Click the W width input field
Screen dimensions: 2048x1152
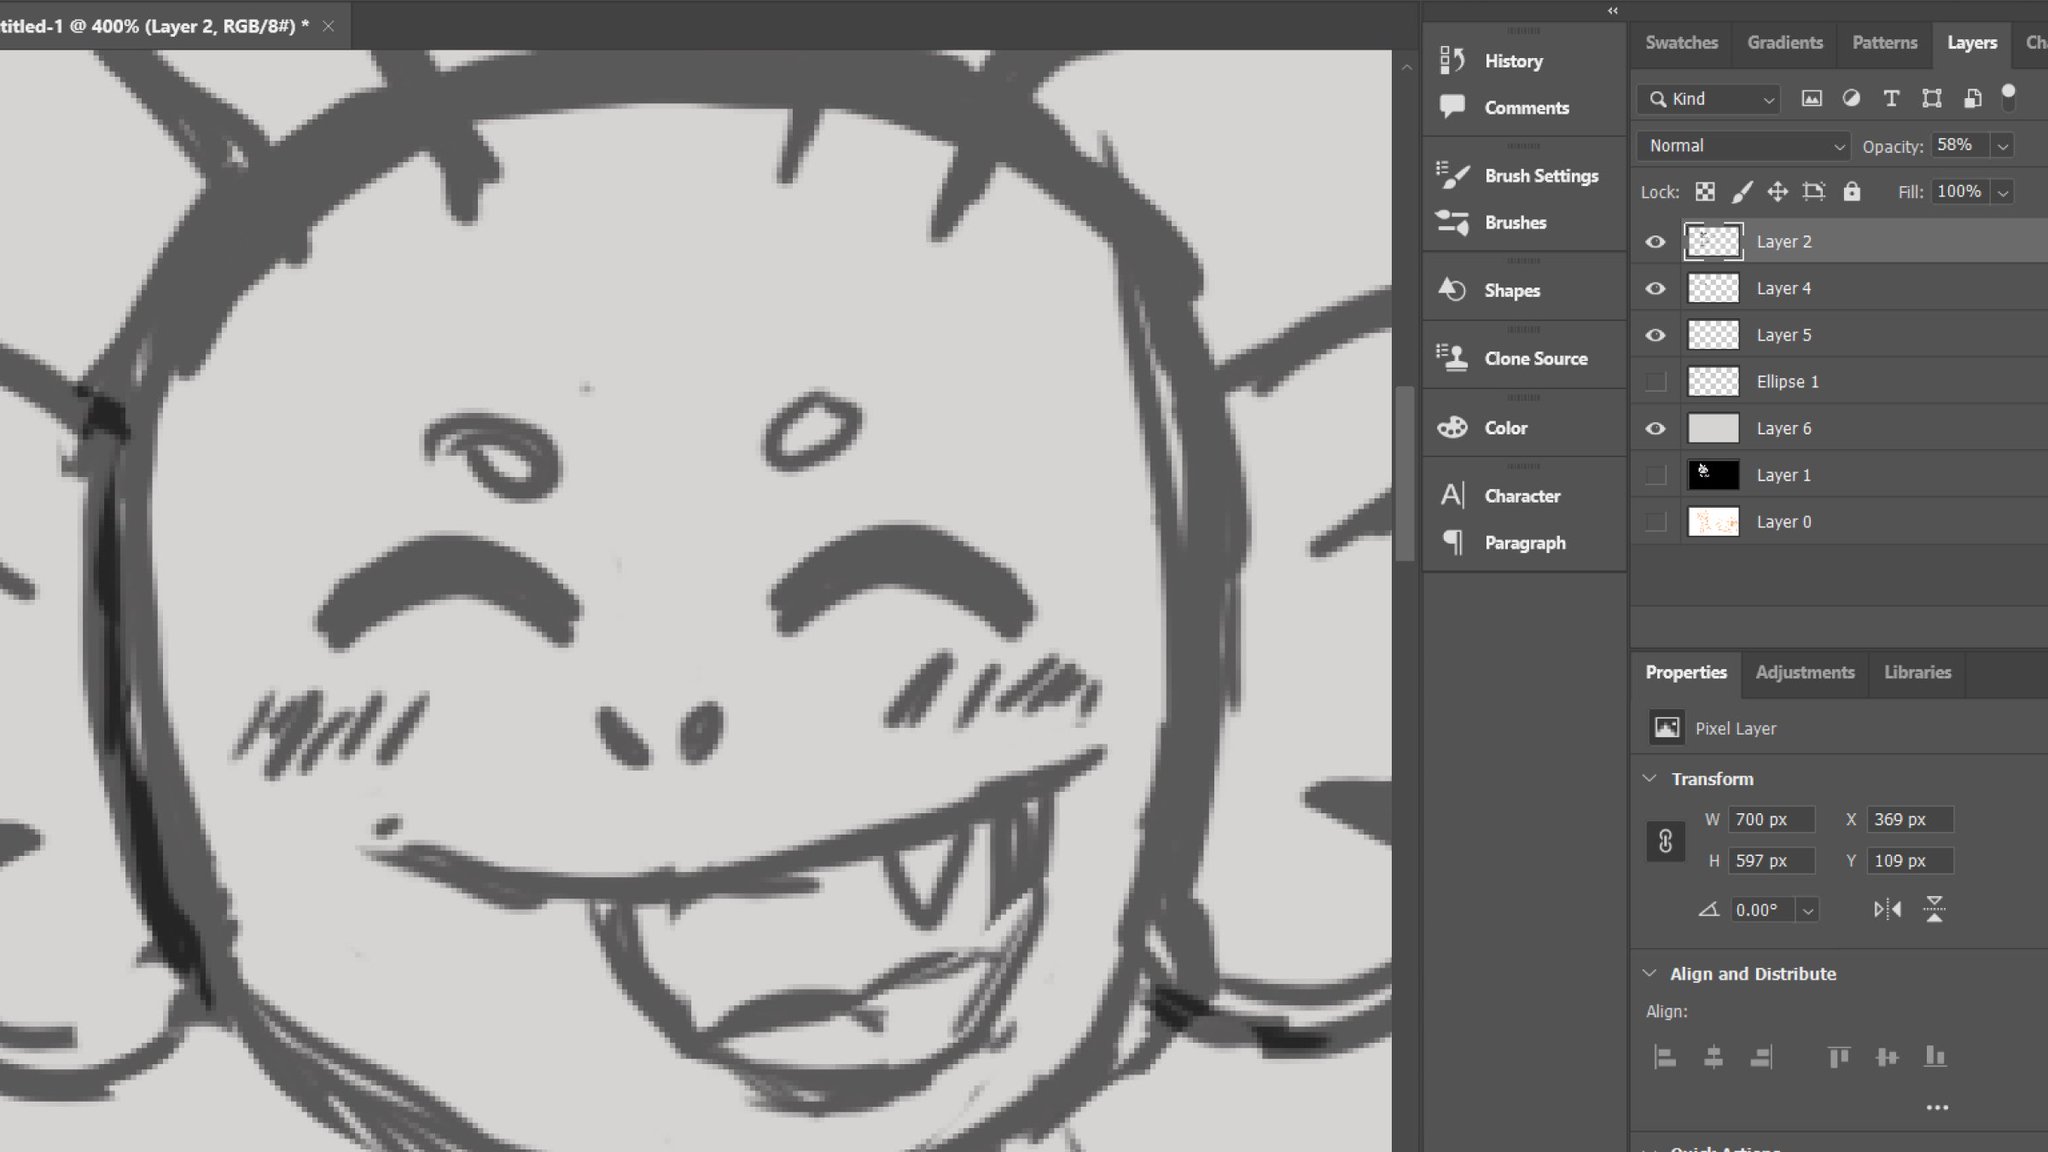pos(1770,819)
